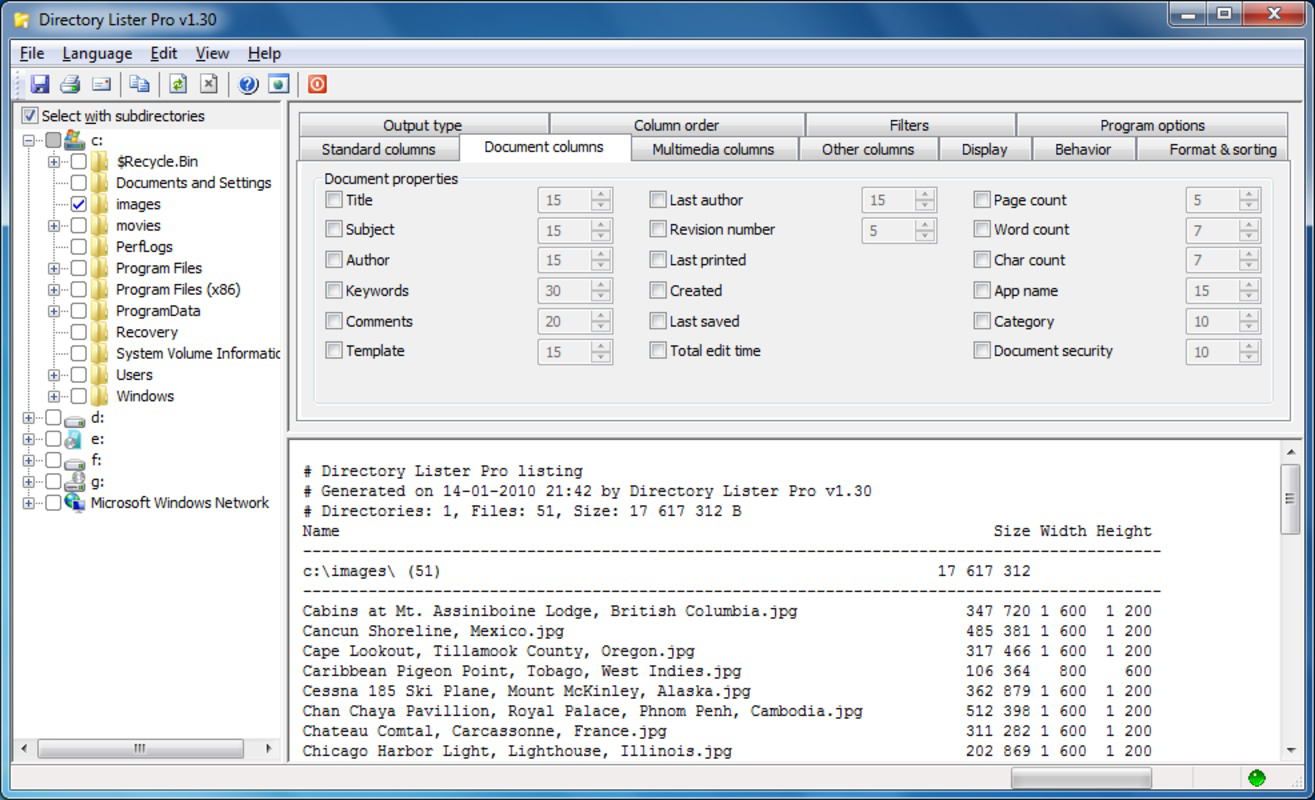Expand the Program Files (x86) node
Viewport: 1315px width, 800px height.
point(53,290)
